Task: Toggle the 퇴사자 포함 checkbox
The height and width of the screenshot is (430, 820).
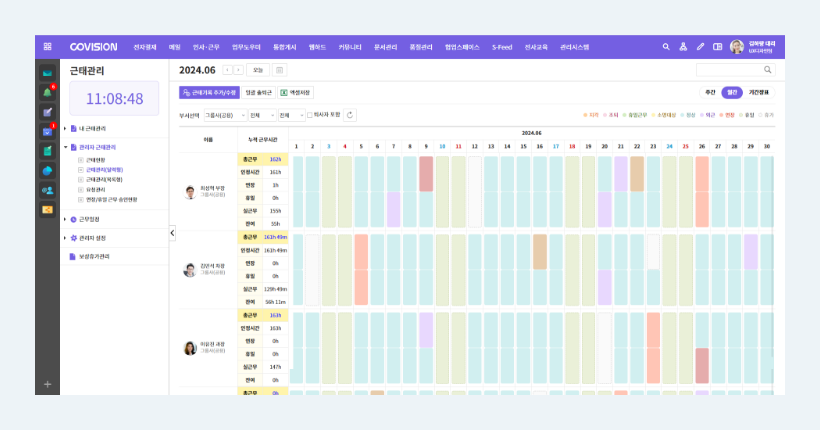Action: coord(310,115)
